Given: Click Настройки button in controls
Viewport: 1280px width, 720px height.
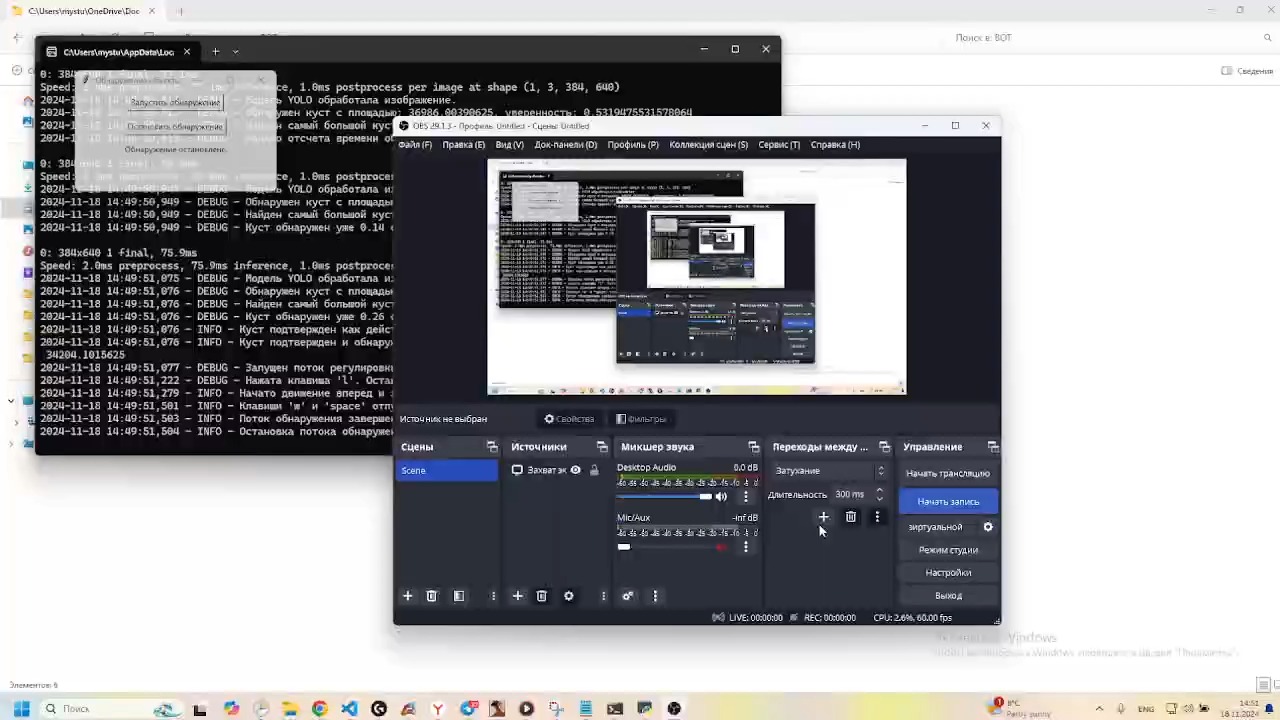Looking at the screenshot, I should 948,573.
